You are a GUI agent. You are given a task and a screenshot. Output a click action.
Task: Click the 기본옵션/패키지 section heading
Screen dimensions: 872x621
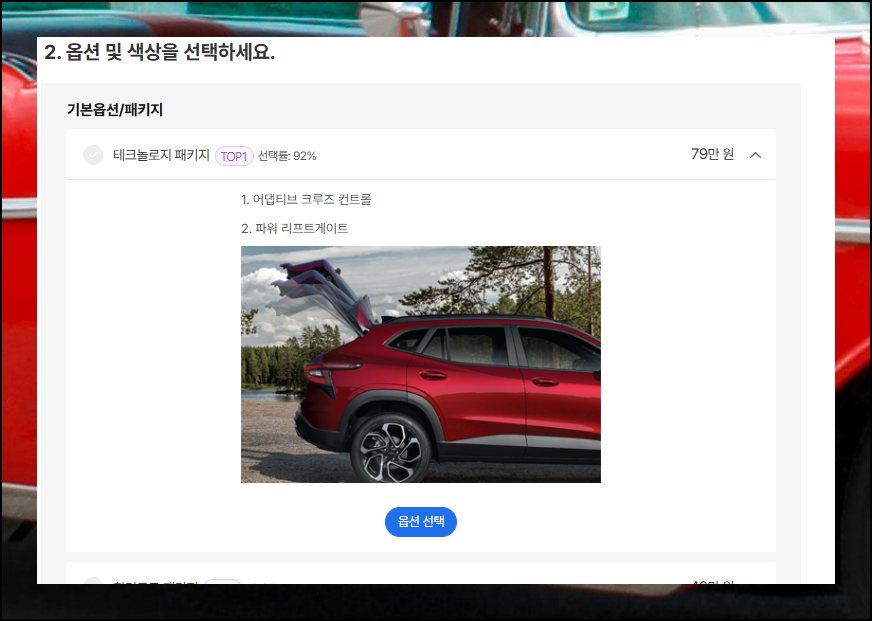(115, 110)
